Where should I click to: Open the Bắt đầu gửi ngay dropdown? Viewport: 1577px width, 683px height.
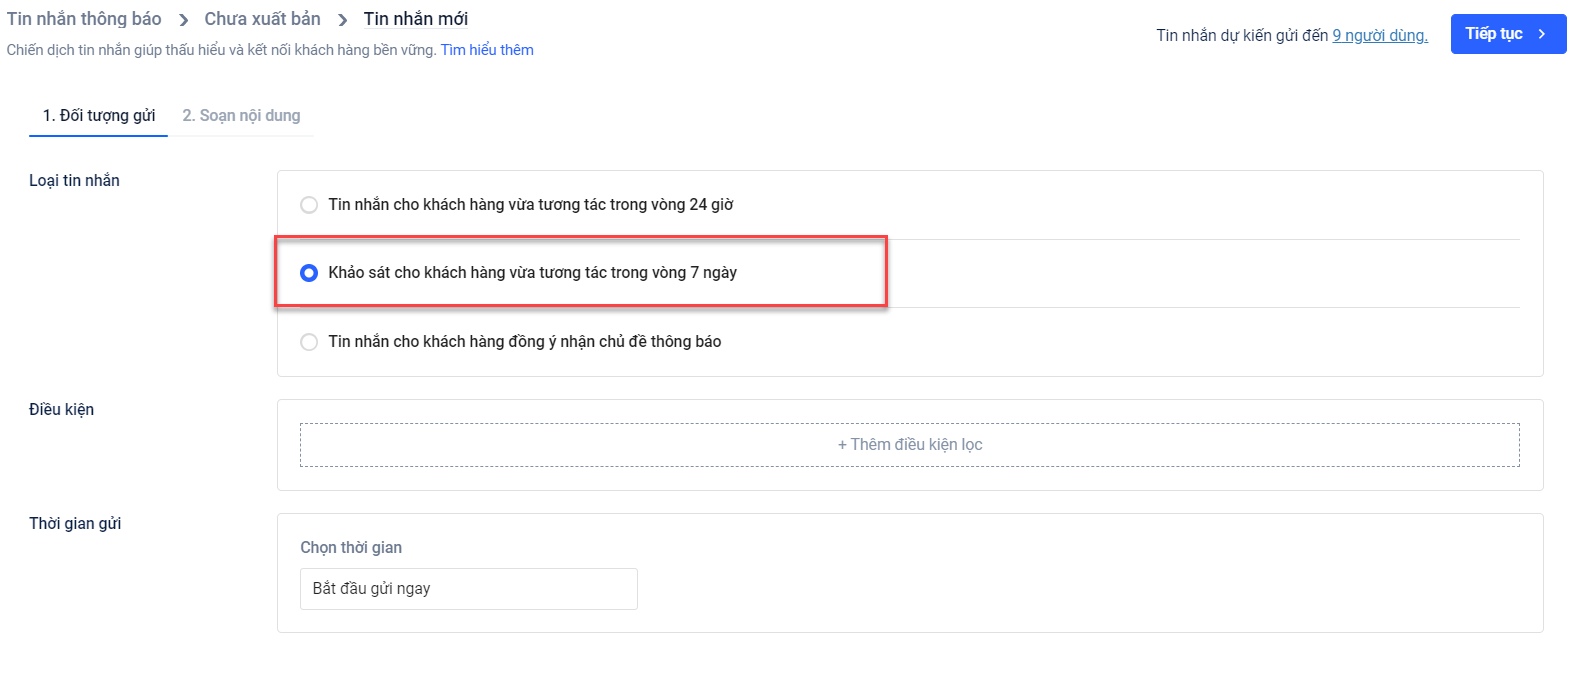tap(468, 589)
